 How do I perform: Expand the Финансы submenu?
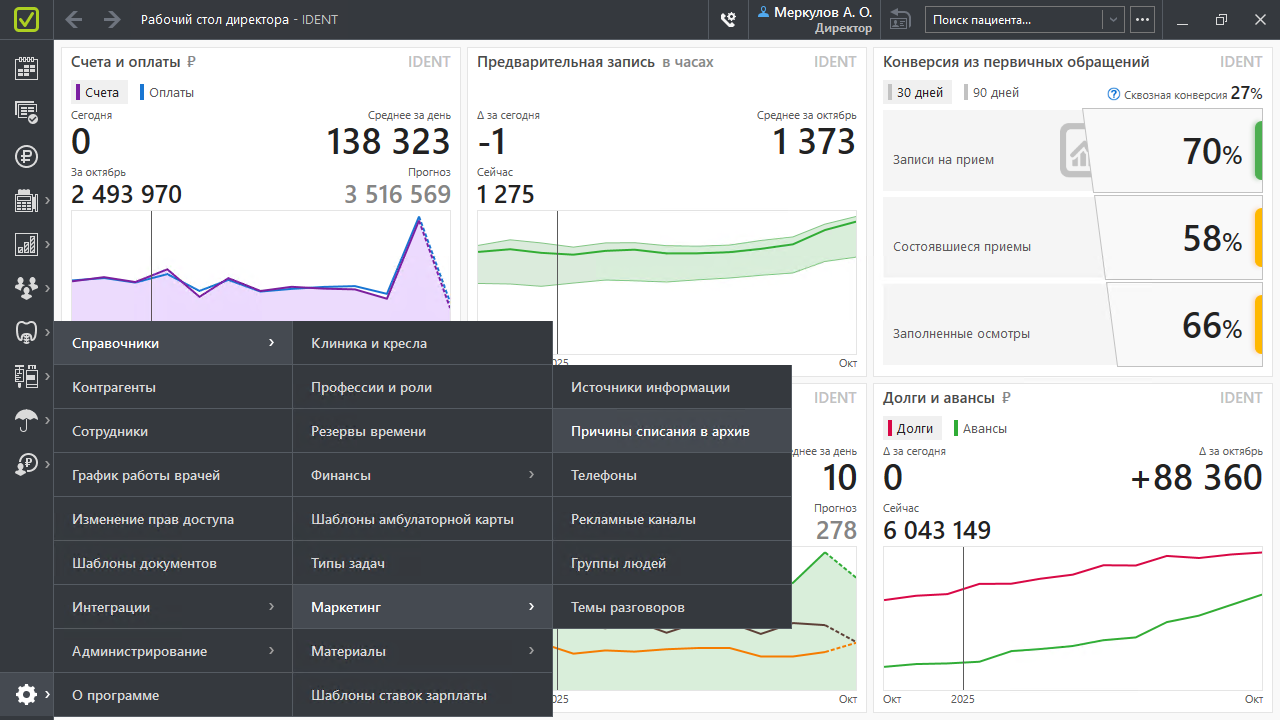point(421,475)
